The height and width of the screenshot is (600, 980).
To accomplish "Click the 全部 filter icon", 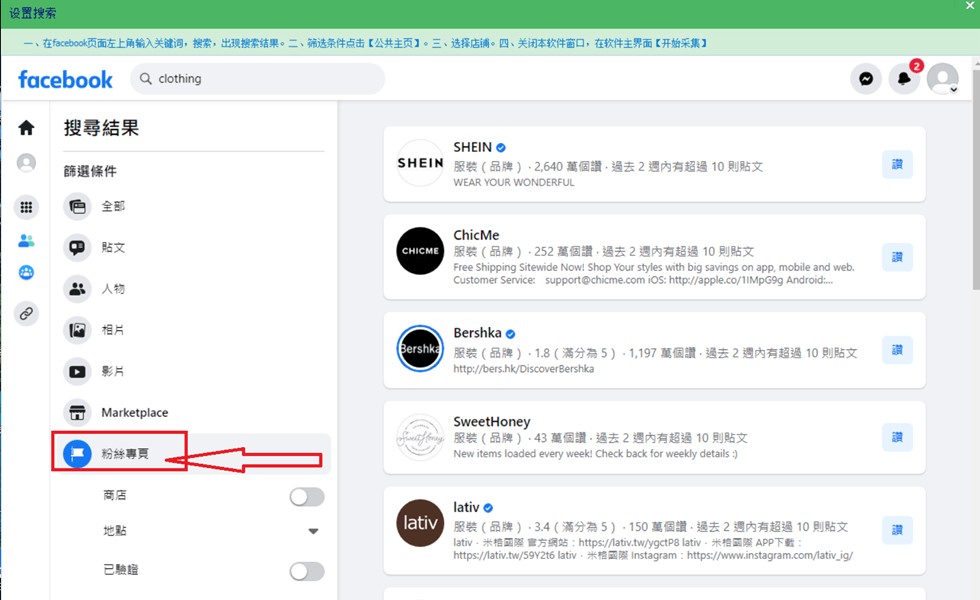I will click(78, 206).
